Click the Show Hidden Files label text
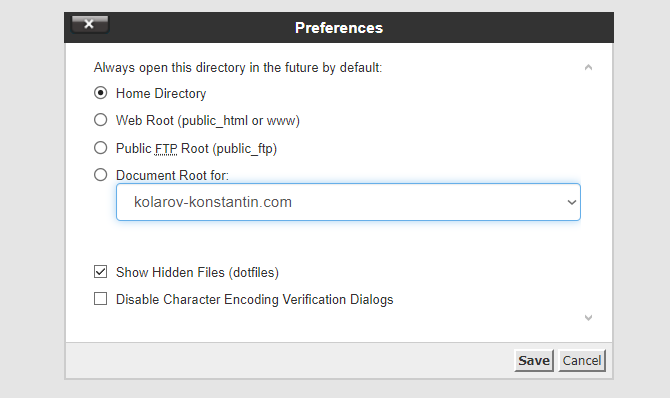 197,272
